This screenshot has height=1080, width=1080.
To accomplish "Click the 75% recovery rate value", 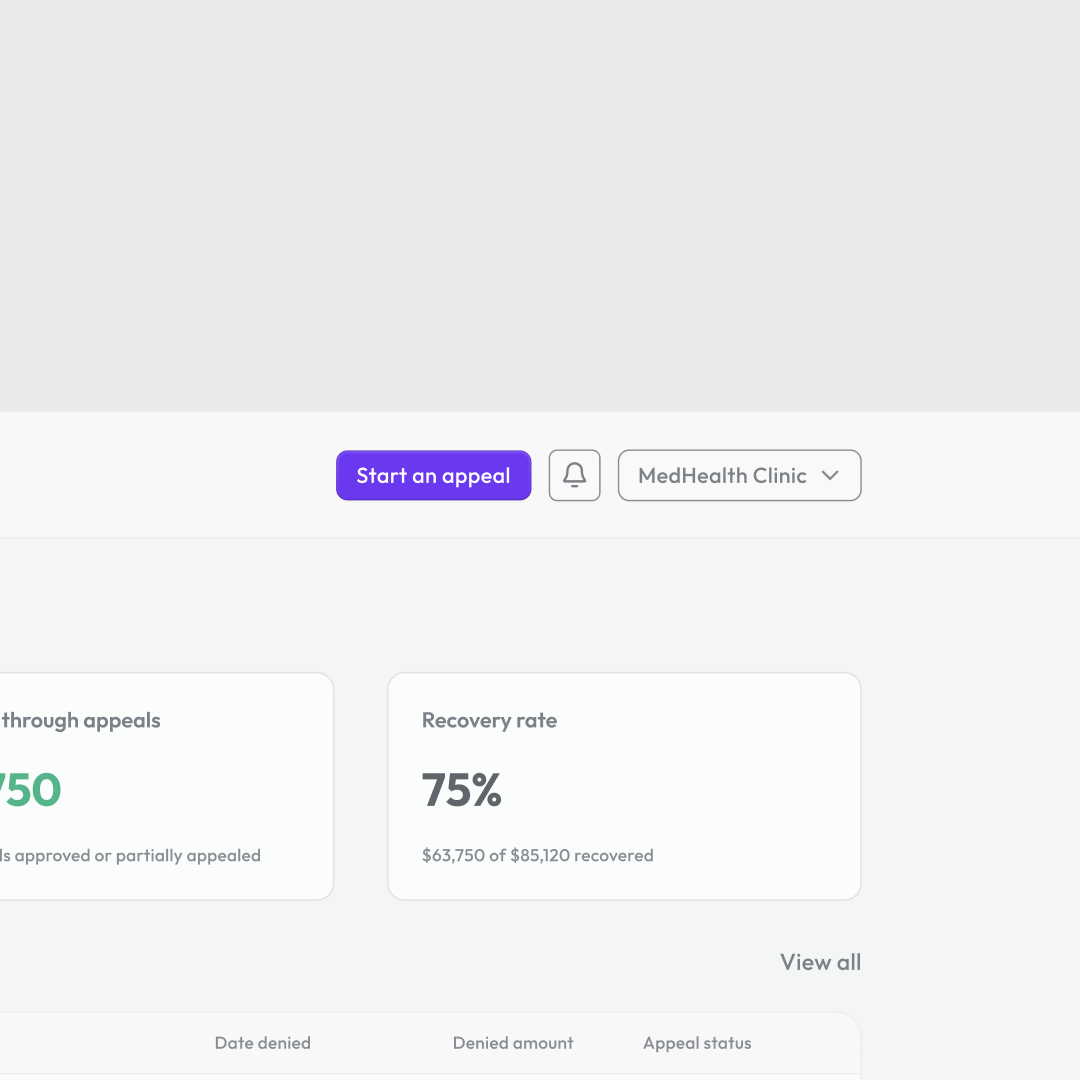I will [x=461, y=789].
